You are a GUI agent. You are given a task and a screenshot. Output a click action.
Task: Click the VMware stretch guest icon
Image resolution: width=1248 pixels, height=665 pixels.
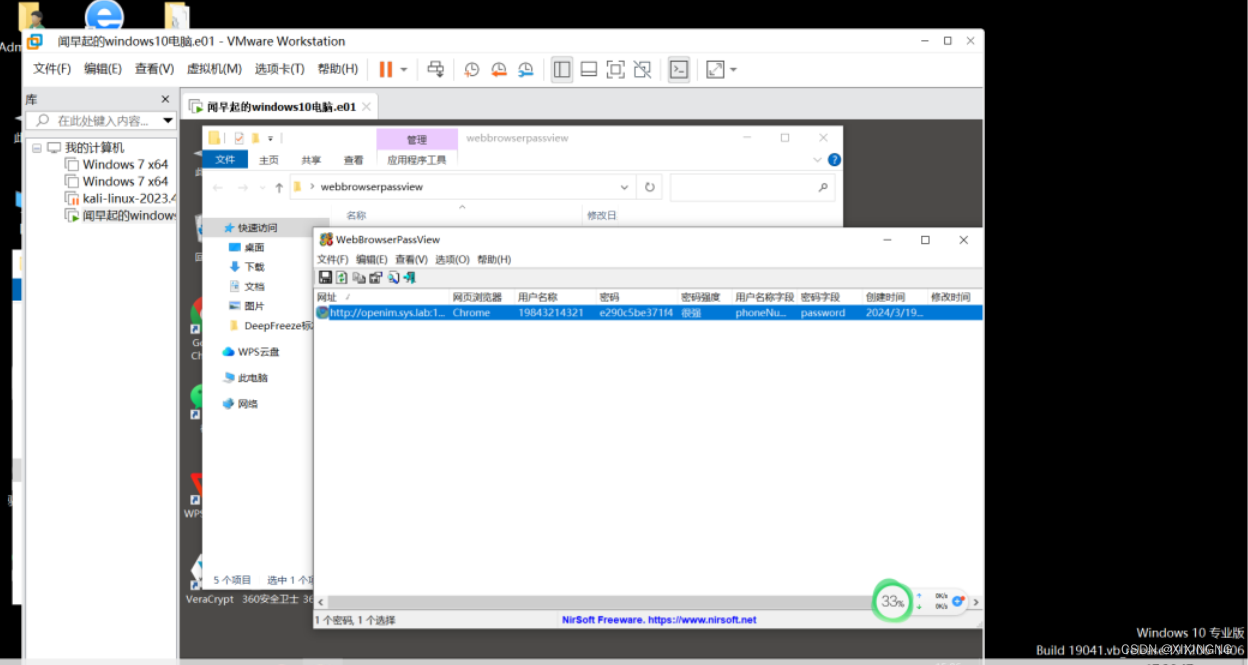pyautogui.click(x=715, y=69)
